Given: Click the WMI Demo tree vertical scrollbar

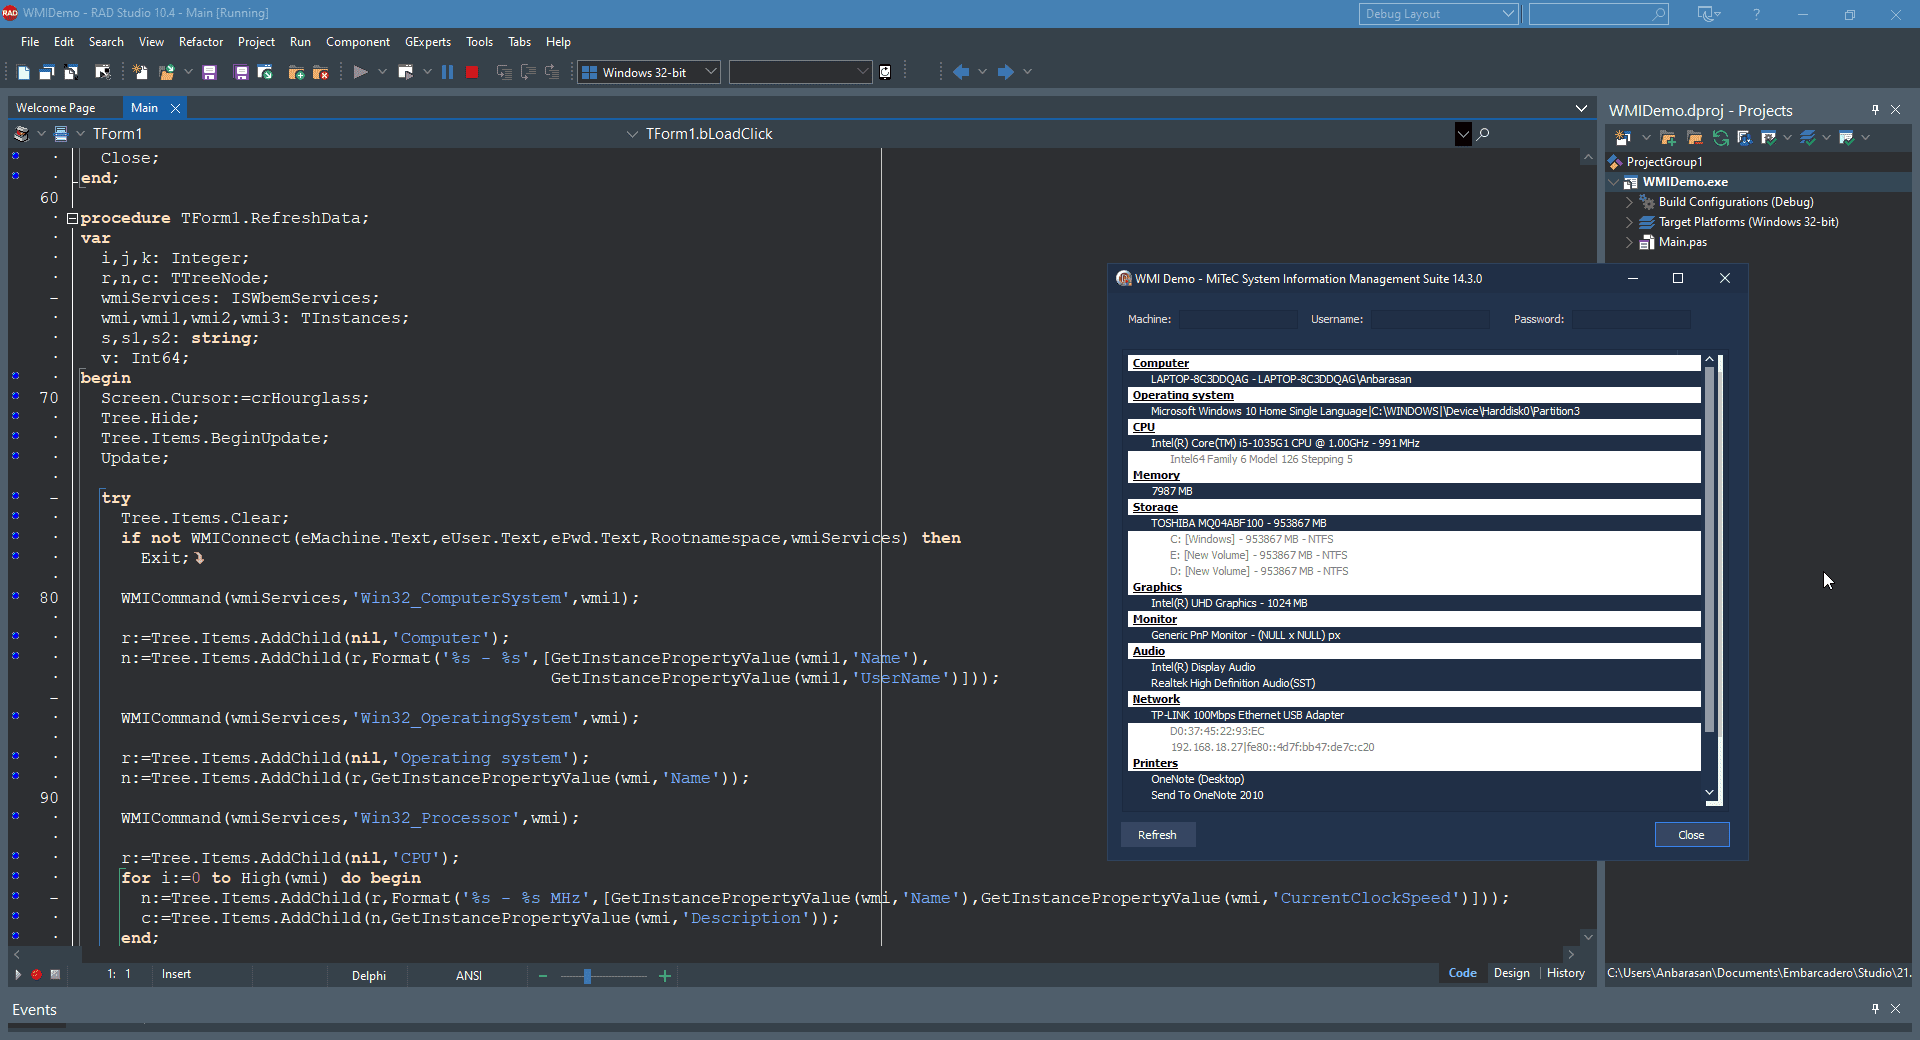Looking at the screenshot, I should [x=1710, y=550].
